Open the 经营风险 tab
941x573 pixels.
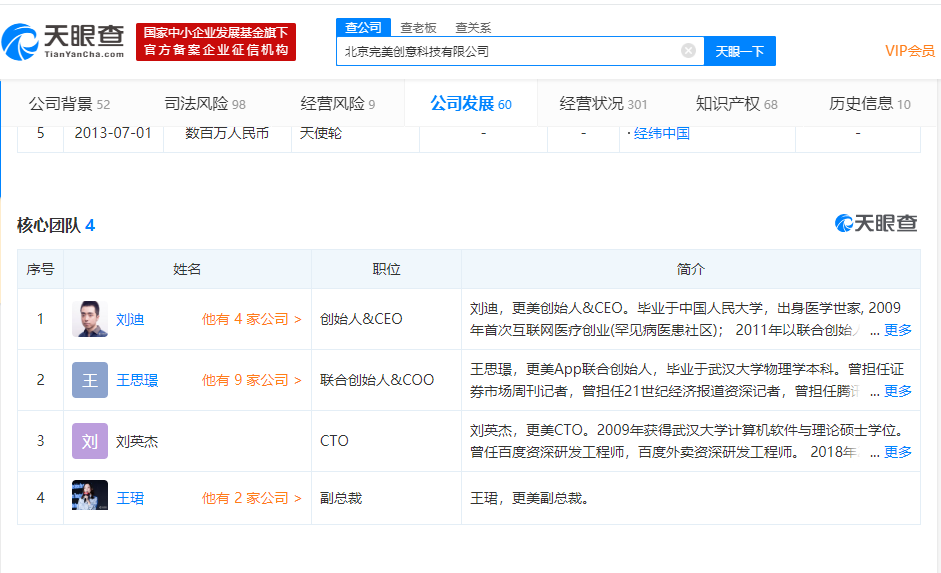coord(338,104)
